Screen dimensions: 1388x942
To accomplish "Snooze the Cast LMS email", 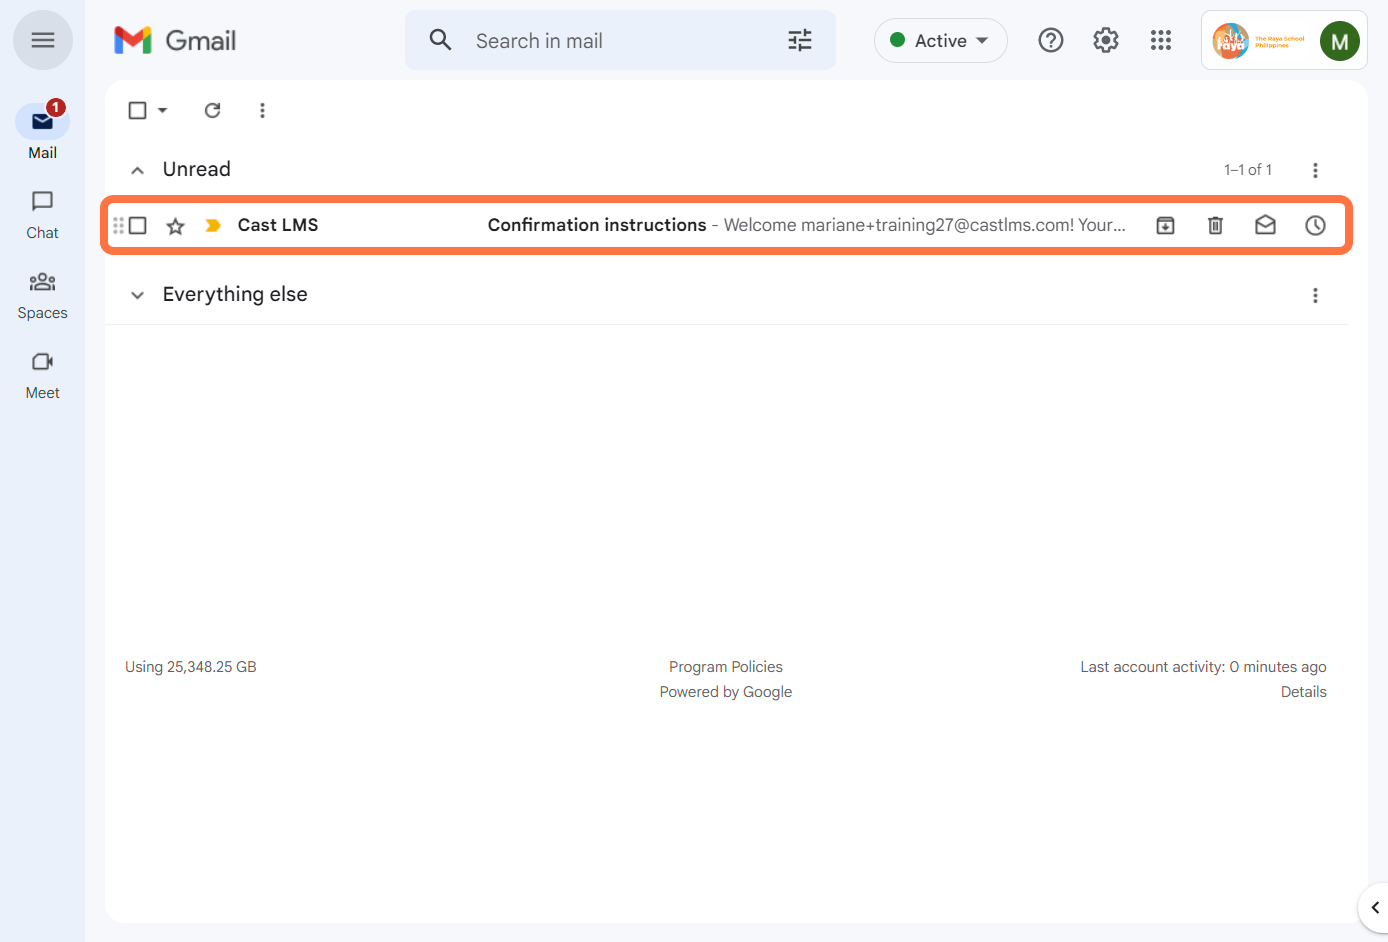I will 1315,226.
